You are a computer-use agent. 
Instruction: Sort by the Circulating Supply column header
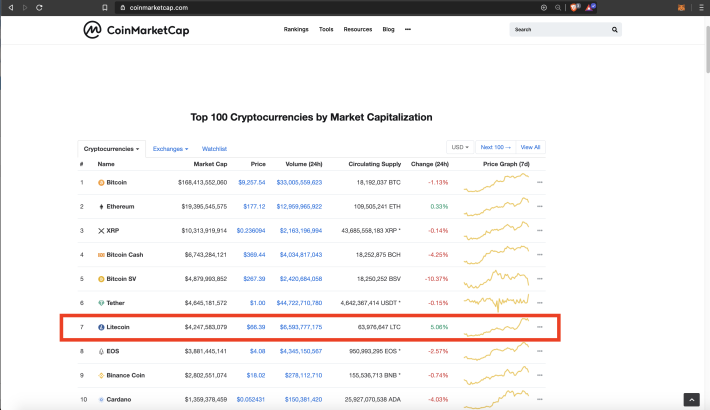tap(374, 164)
